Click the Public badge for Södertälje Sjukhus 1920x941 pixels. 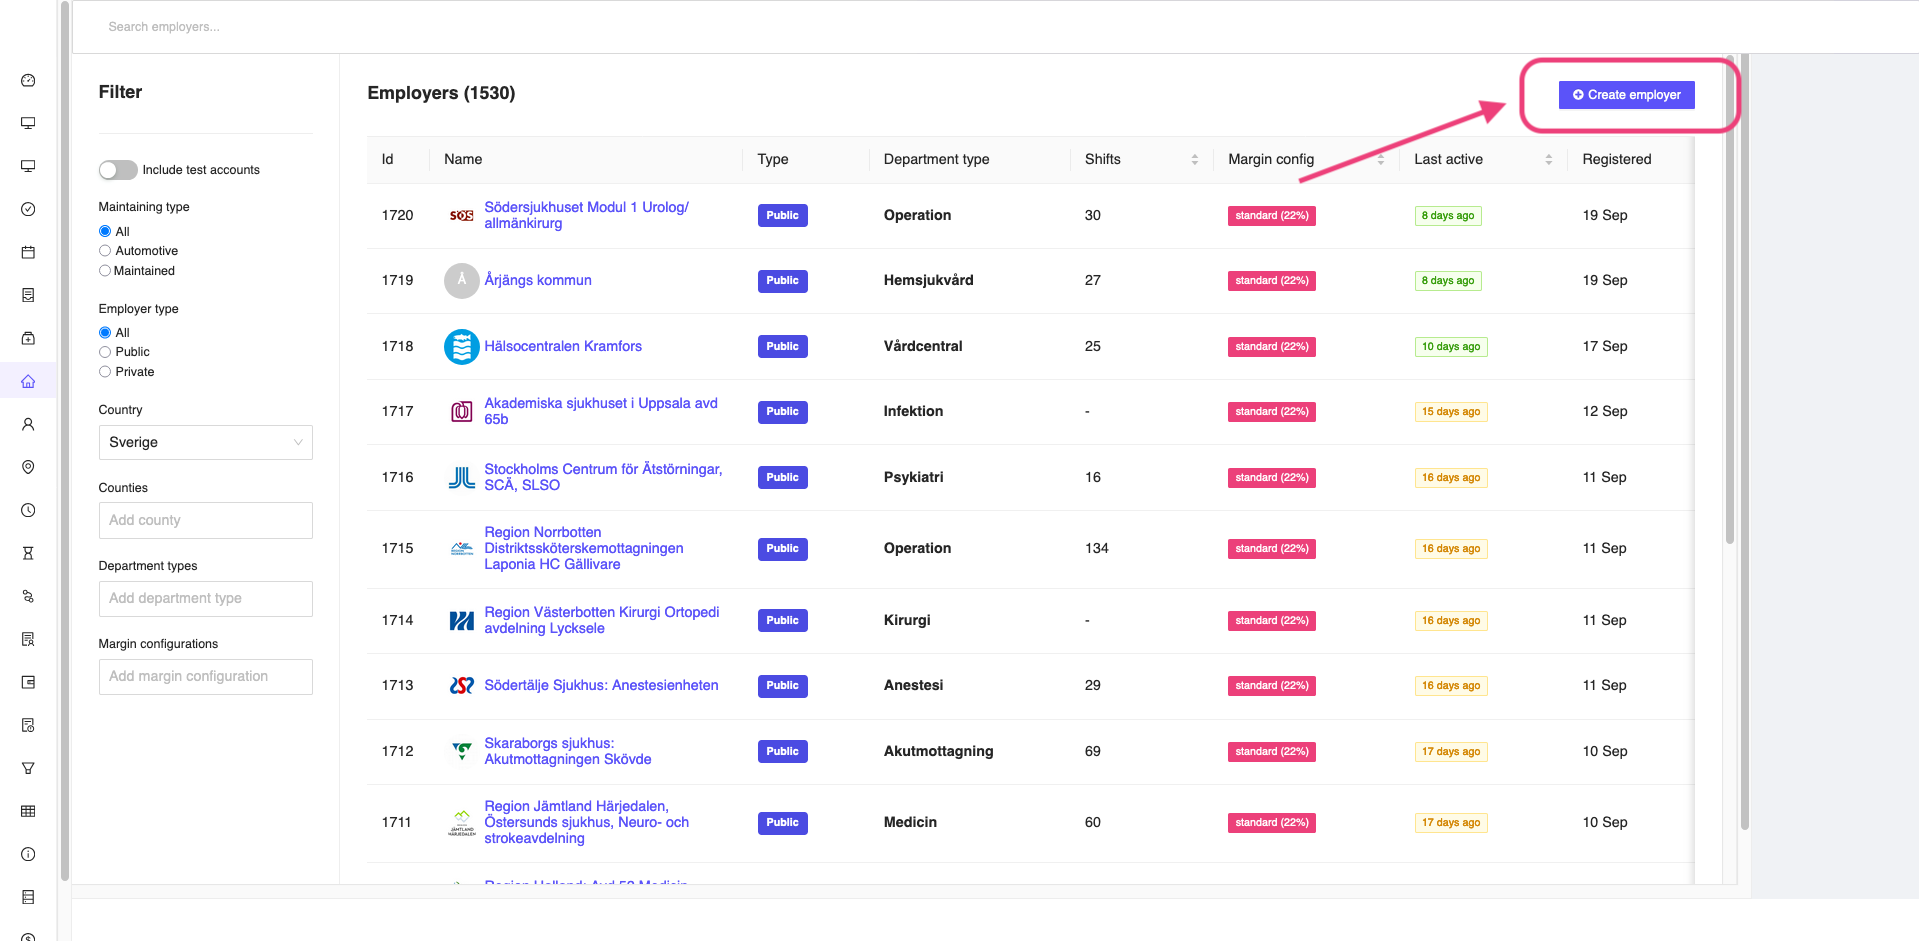[782, 686]
